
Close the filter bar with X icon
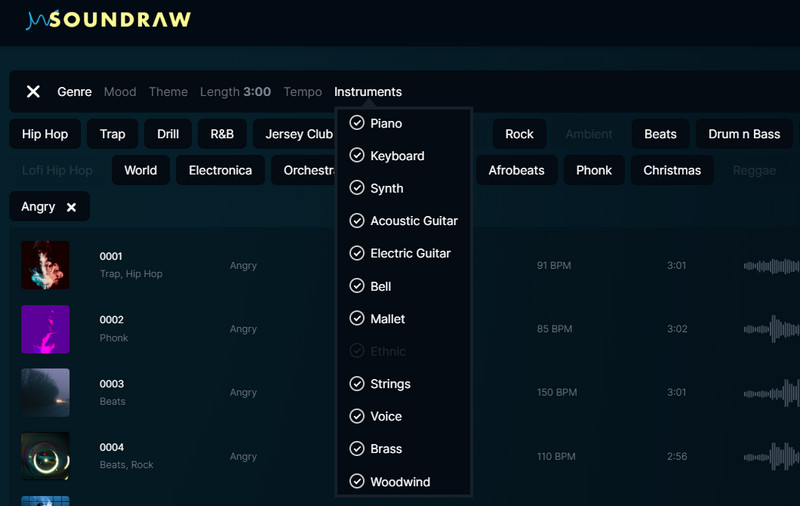33,92
